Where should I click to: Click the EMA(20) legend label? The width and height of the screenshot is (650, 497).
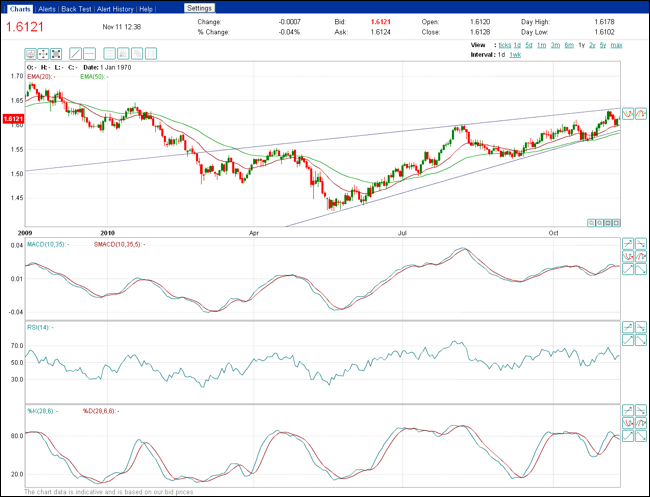pos(39,77)
